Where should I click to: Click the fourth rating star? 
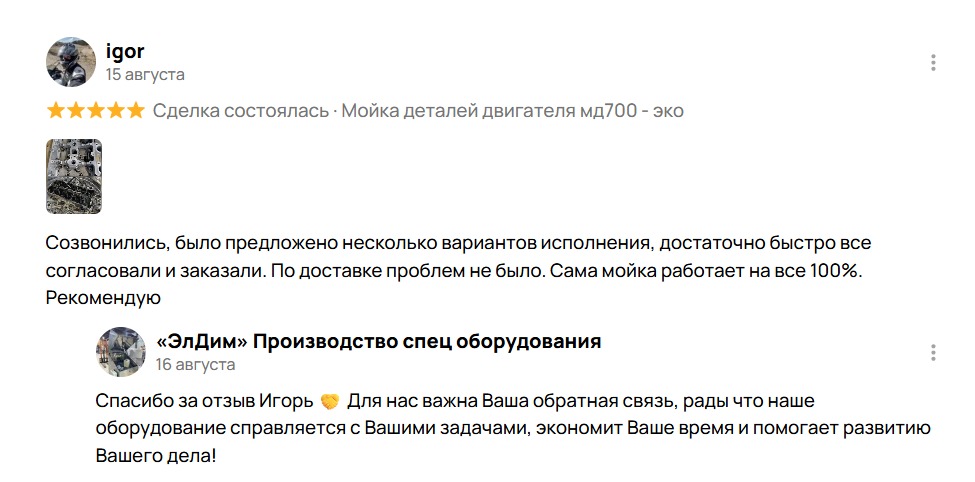click(116, 111)
